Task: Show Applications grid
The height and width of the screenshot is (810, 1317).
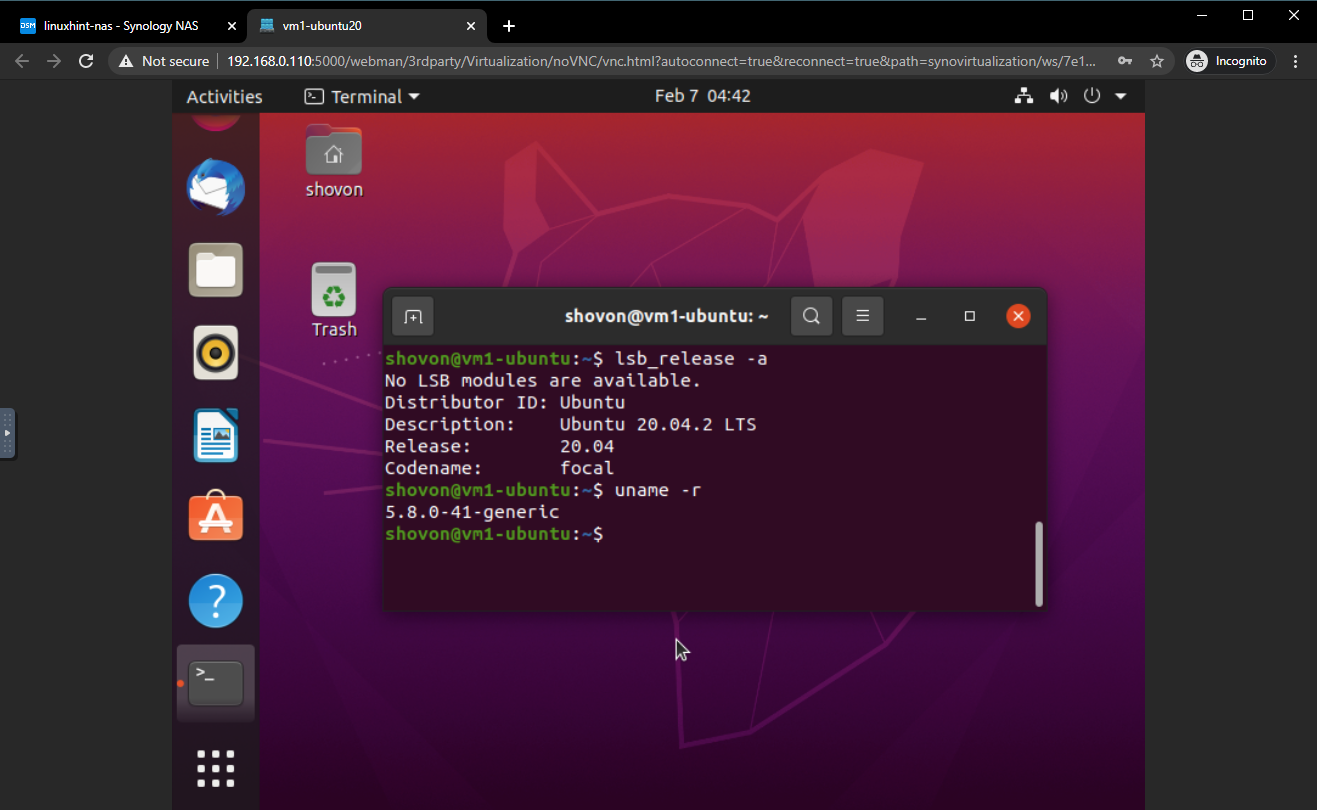Action: point(215,768)
